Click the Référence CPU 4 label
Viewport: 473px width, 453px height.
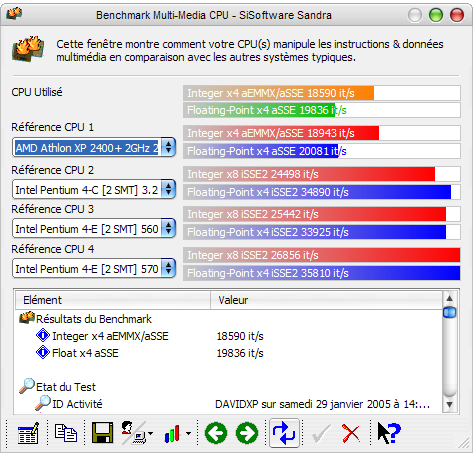(53, 249)
